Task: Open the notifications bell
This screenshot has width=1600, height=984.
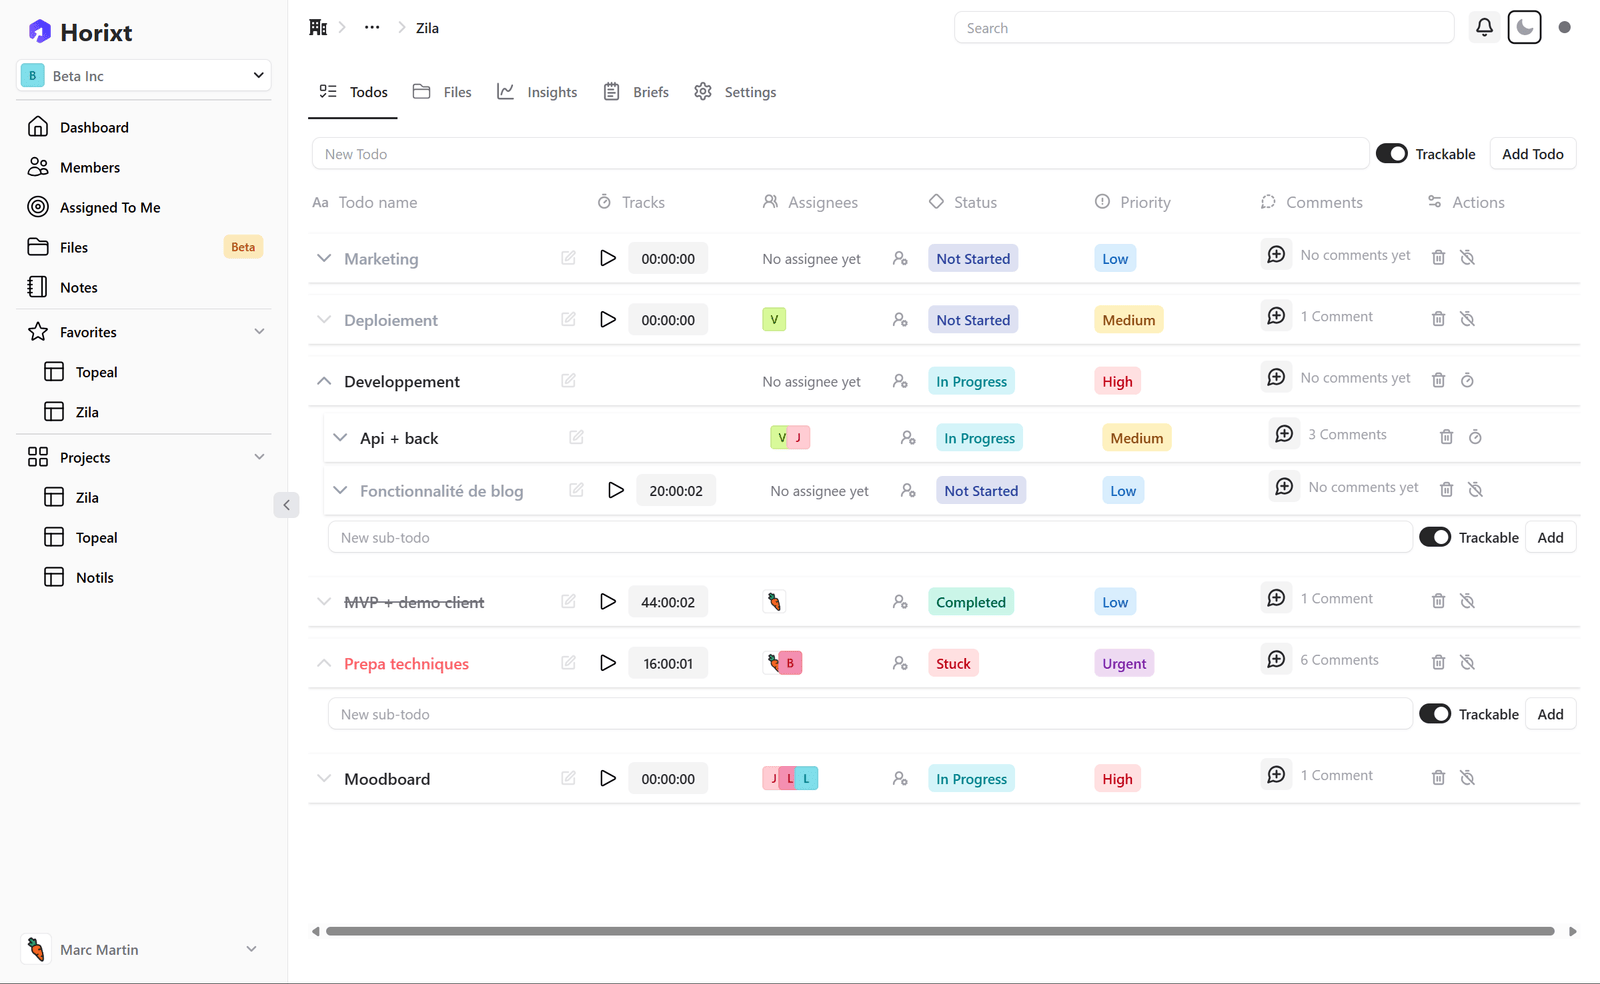Action: point(1484,28)
